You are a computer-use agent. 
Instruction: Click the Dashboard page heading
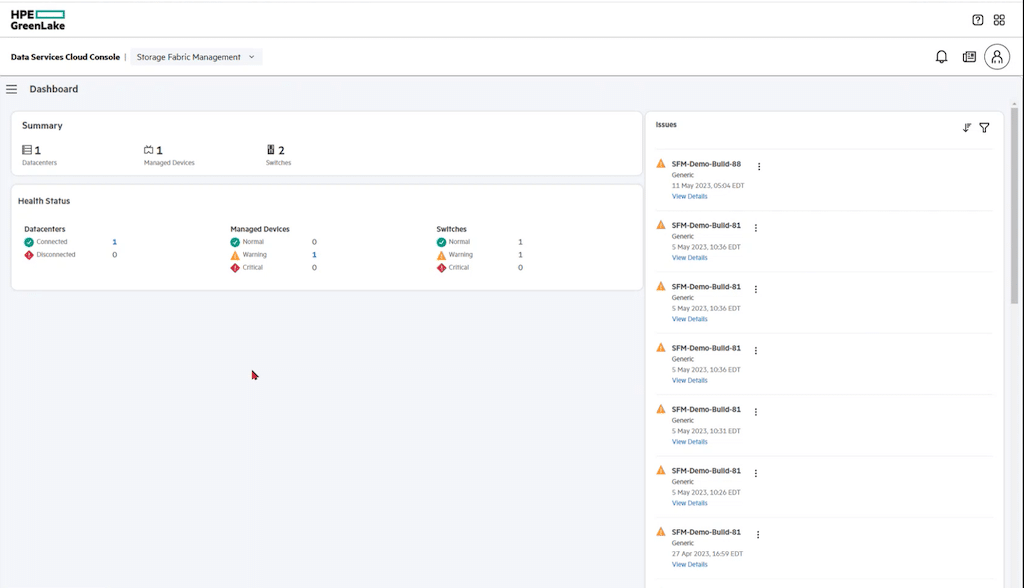(54, 89)
